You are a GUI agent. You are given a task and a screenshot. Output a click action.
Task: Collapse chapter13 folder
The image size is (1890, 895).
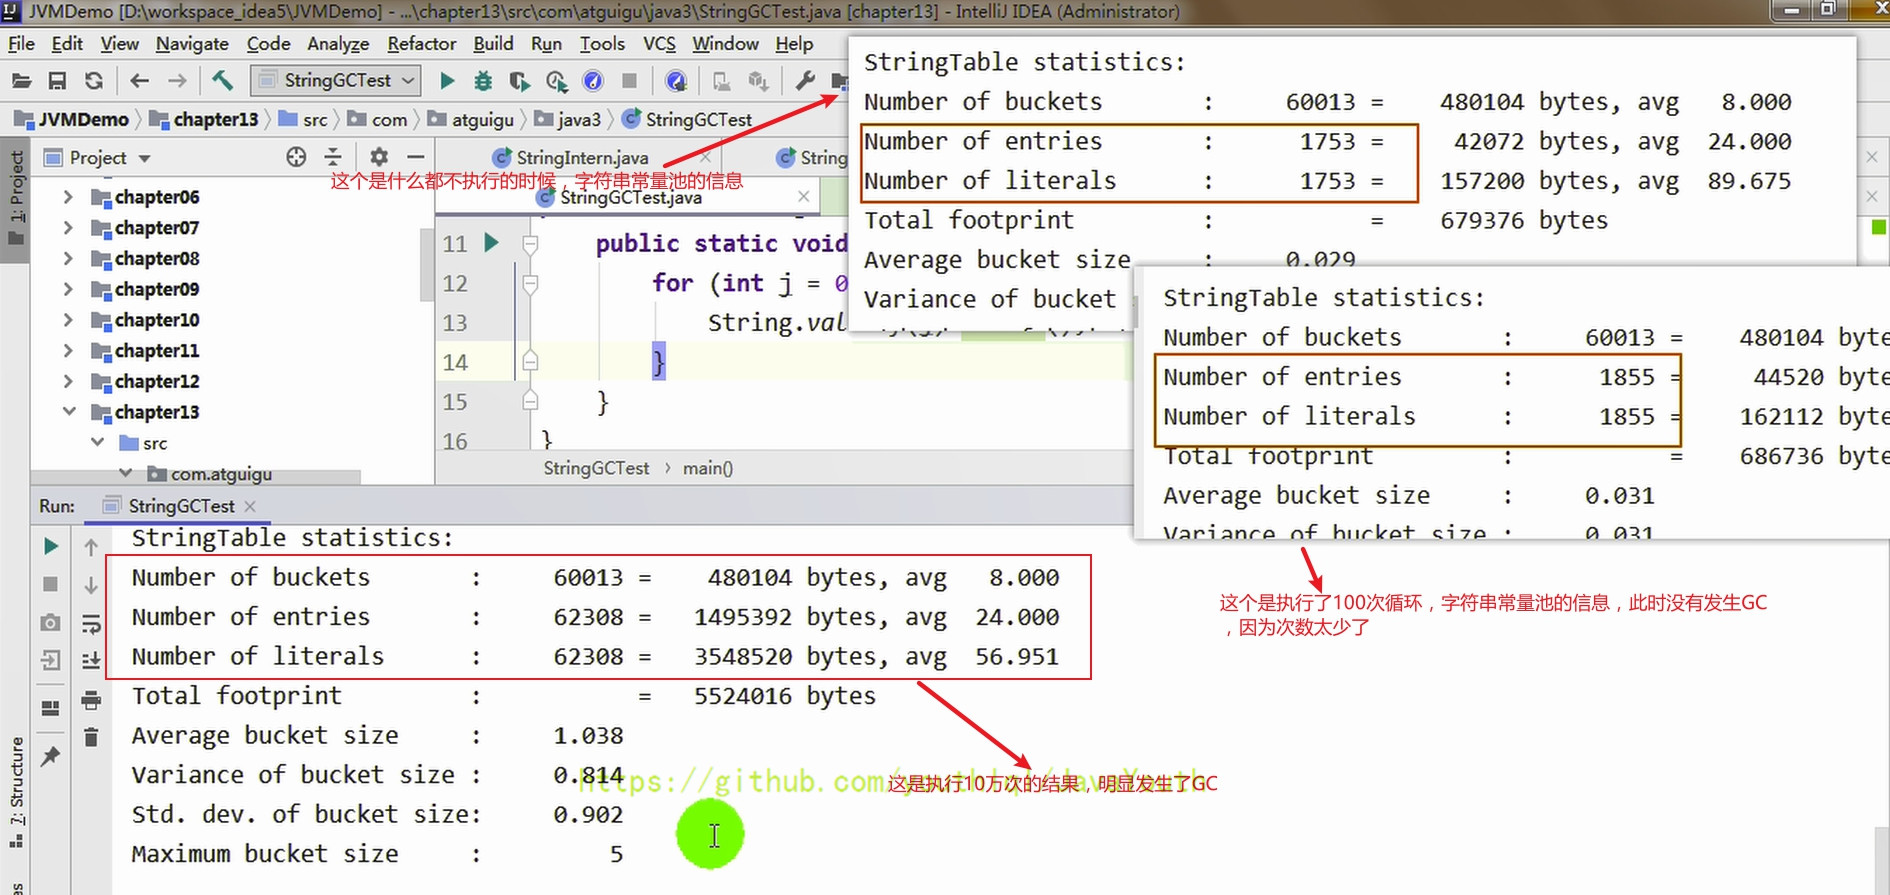68,412
